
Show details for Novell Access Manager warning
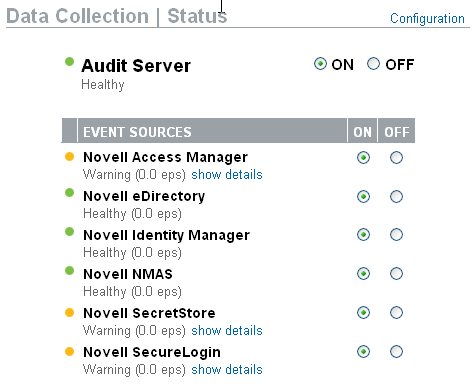point(227,175)
